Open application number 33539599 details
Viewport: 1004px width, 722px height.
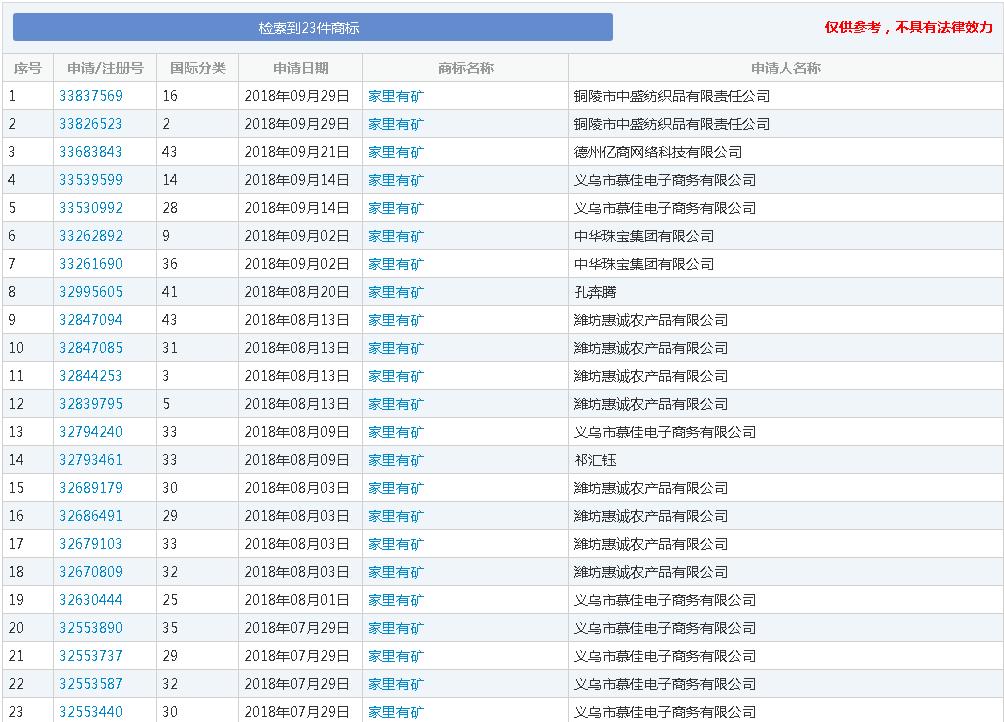coord(91,180)
